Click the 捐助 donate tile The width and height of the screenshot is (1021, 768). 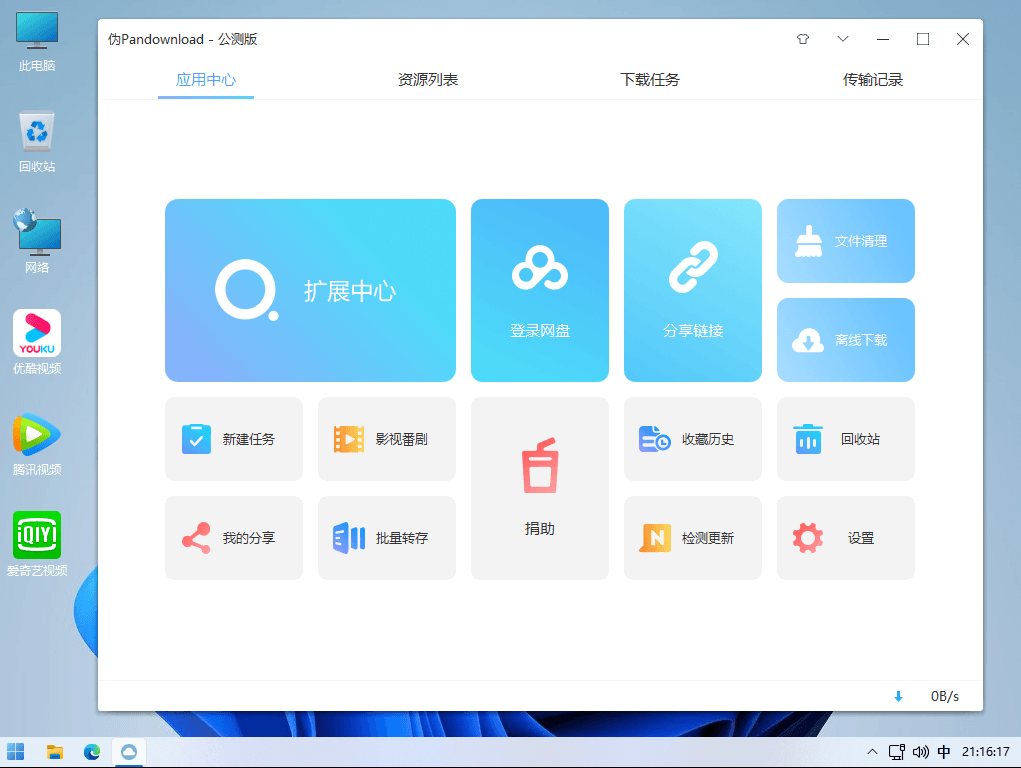tap(540, 489)
